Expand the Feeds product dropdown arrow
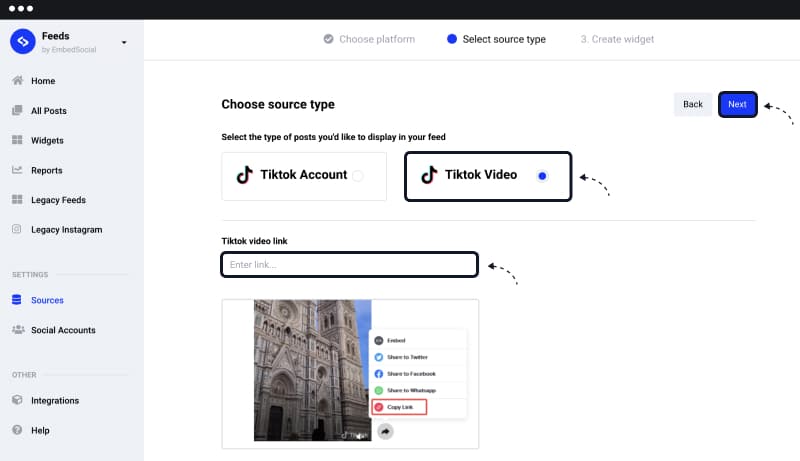This screenshot has height=461, width=800. [x=124, y=42]
